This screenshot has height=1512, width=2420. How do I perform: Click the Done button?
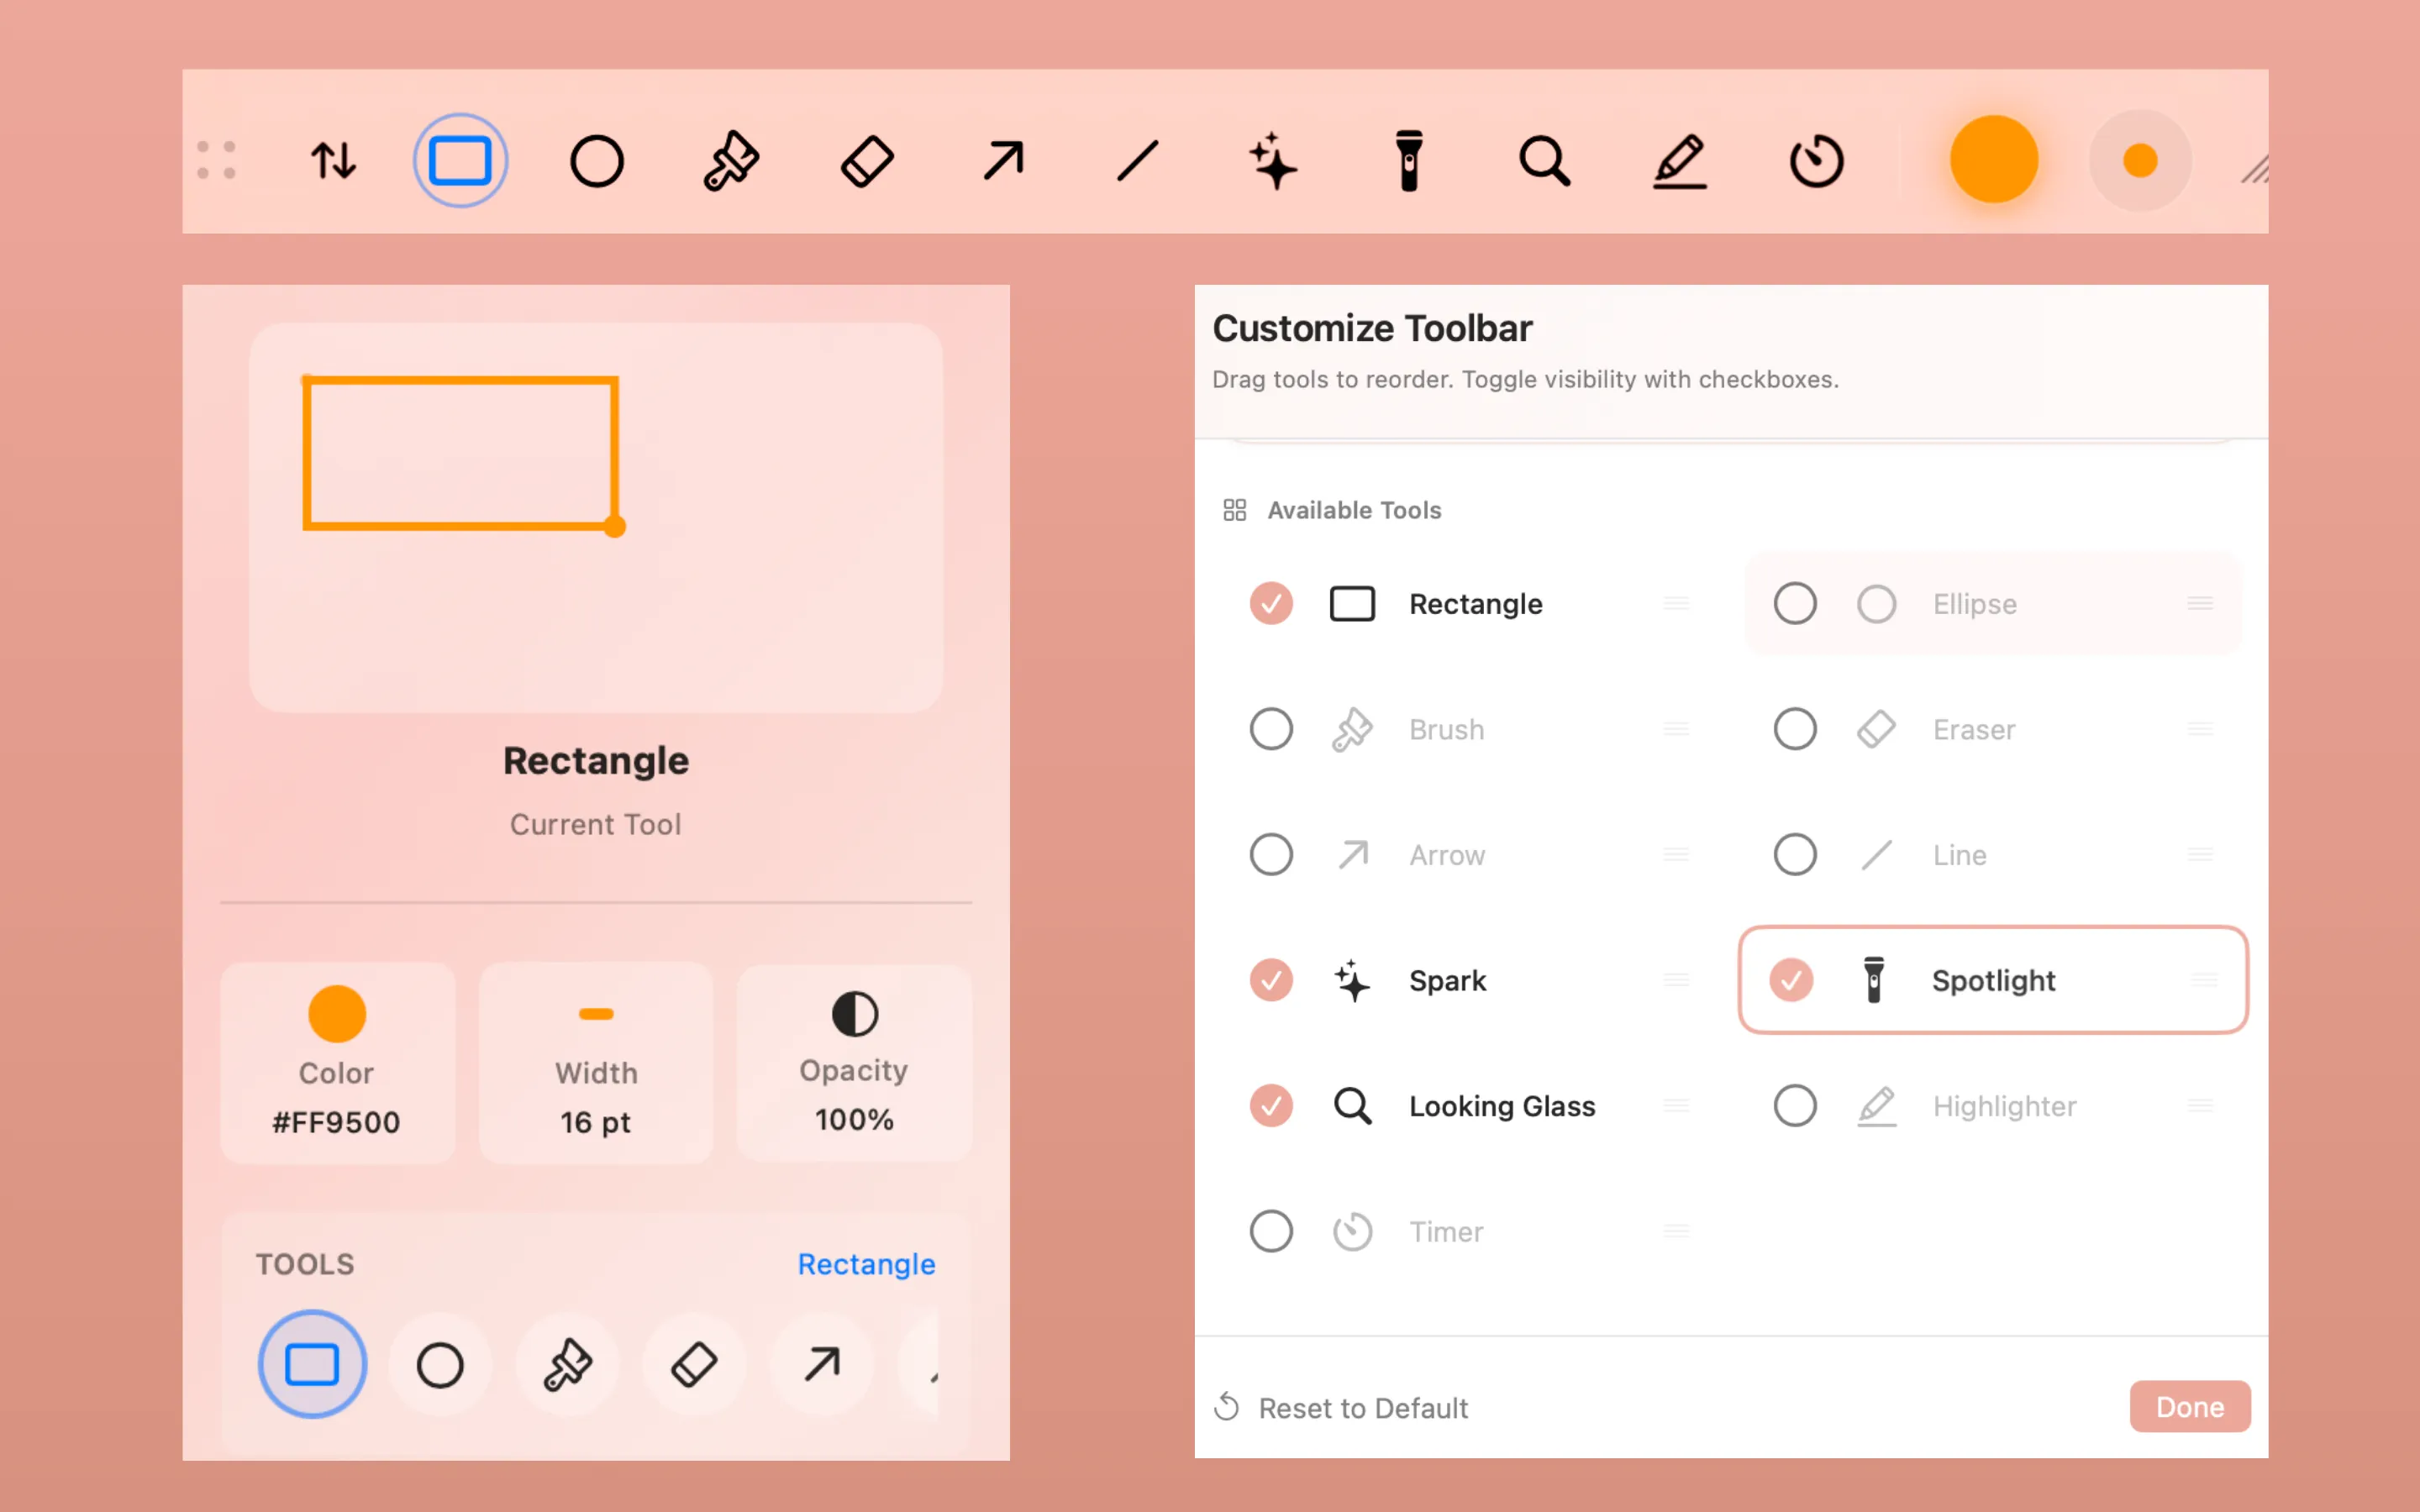coord(2190,1407)
